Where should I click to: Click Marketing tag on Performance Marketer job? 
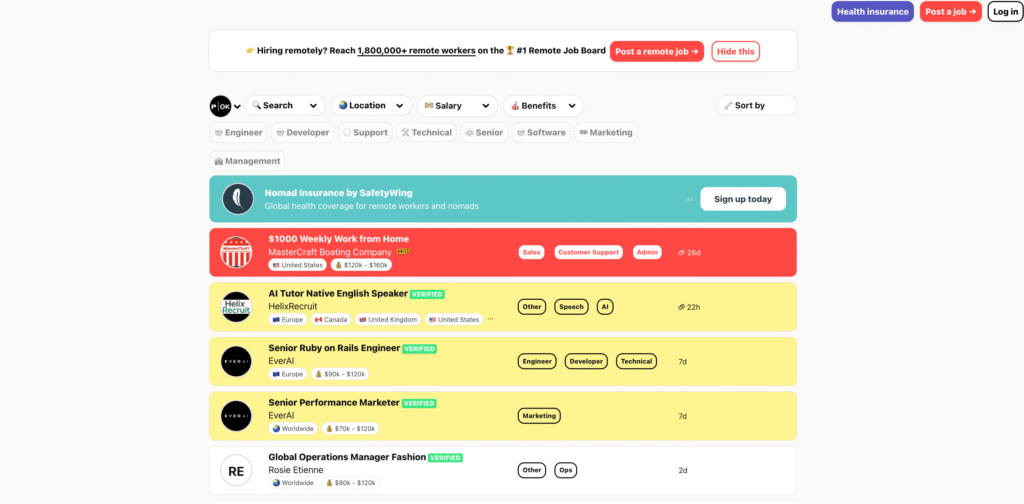tap(539, 416)
